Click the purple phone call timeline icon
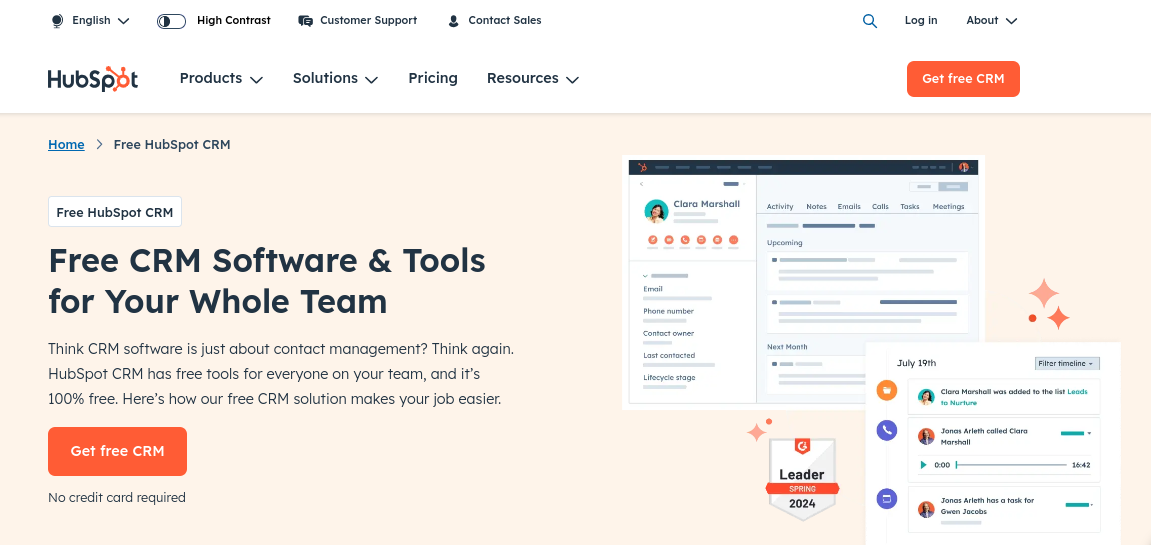Viewport: 1151px width, 545px height. [x=887, y=430]
